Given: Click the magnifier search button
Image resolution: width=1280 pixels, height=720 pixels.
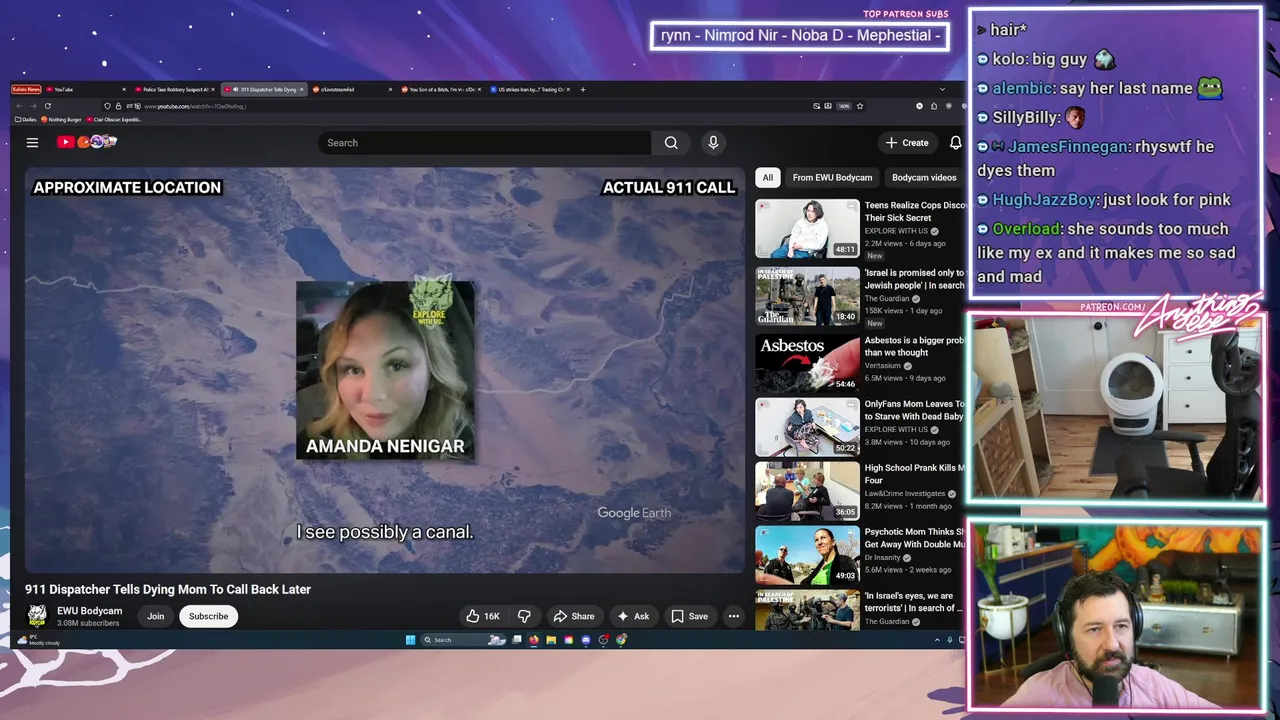Looking at the screenshot, I should click(671, 143).
